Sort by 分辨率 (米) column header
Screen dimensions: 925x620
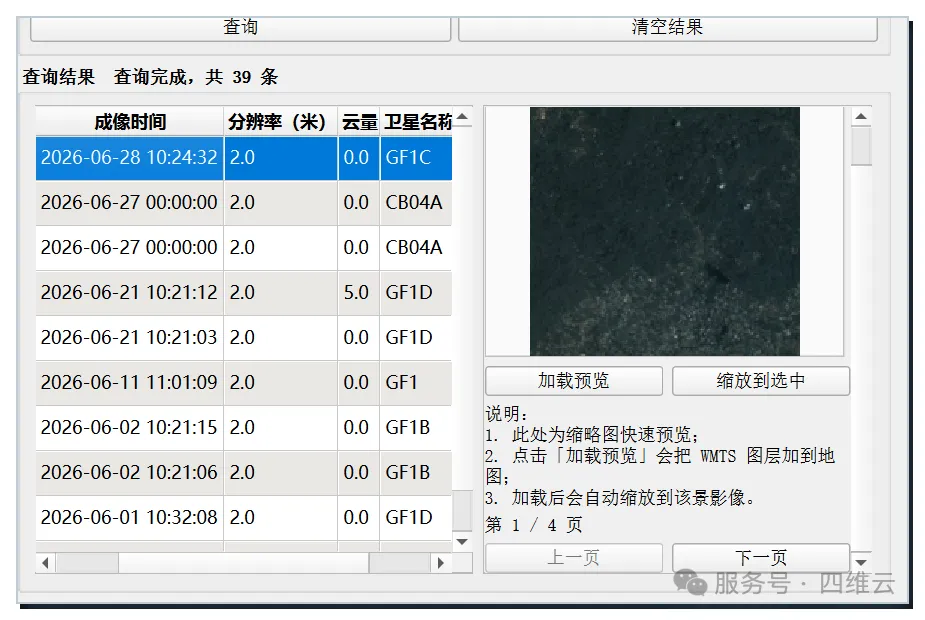pyautogui.click(x=280, y=122)
